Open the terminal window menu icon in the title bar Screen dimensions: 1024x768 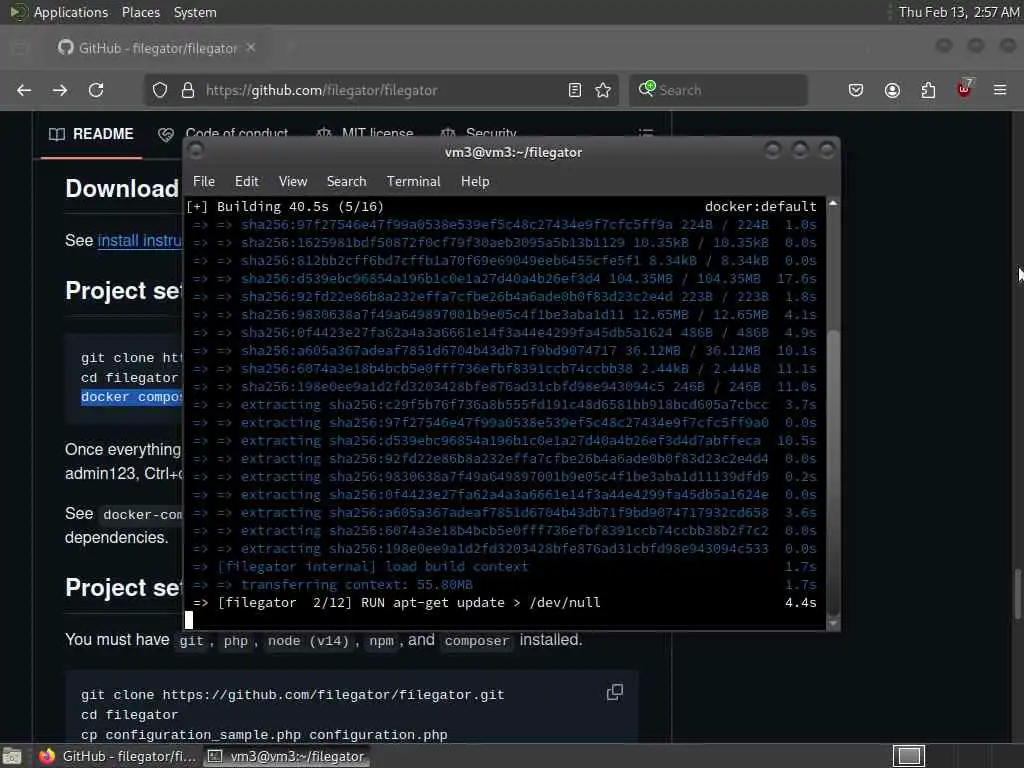pyautogui.click(x=195, y=152)
